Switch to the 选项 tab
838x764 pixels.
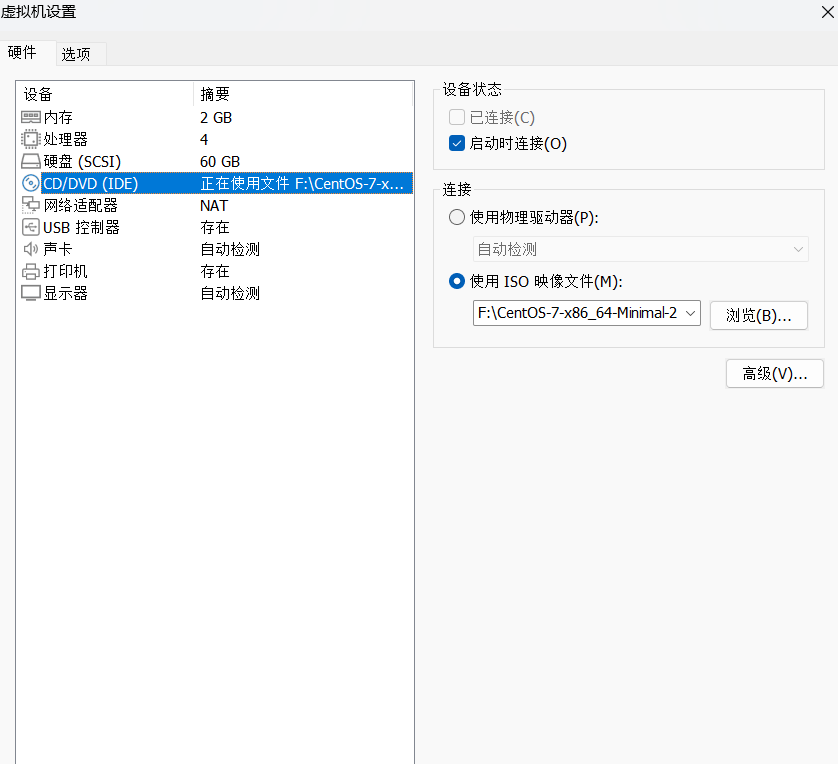coord(76,54)
